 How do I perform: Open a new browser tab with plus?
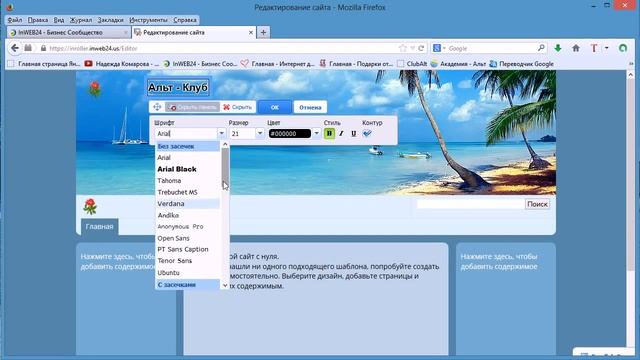tap(263, 32)
